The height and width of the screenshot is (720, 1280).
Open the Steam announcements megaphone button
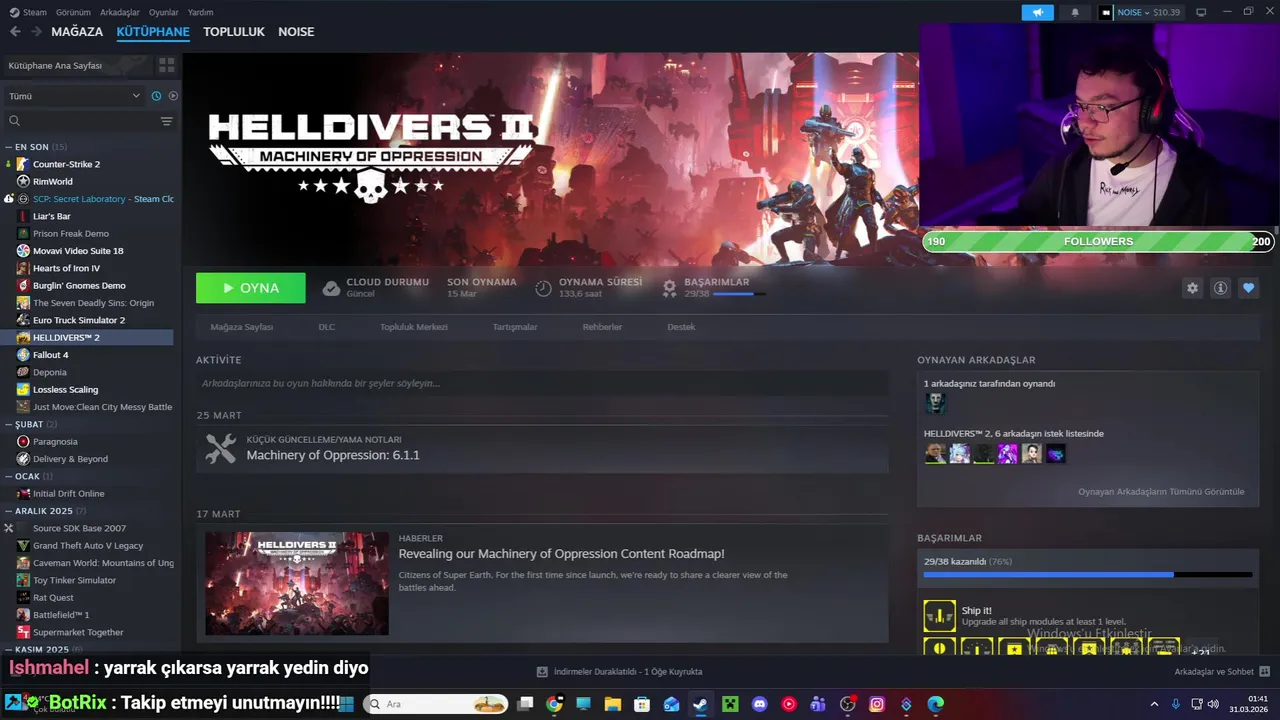coord(1037,12)
